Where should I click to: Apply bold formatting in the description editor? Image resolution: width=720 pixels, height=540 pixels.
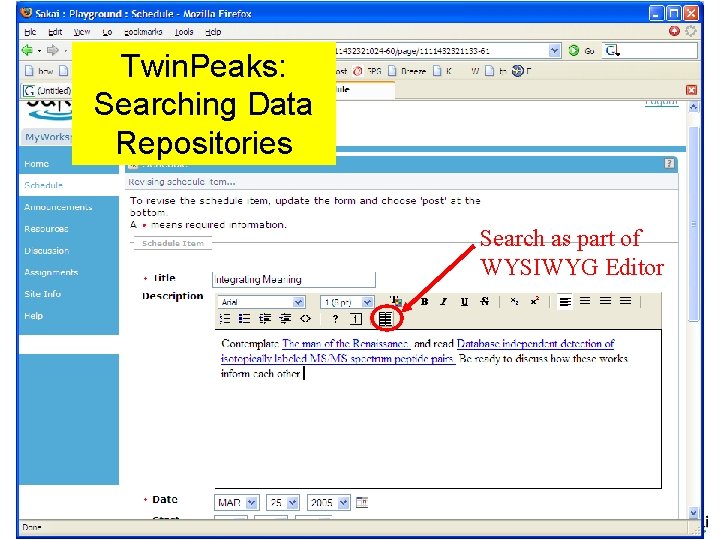pos(425,302)
